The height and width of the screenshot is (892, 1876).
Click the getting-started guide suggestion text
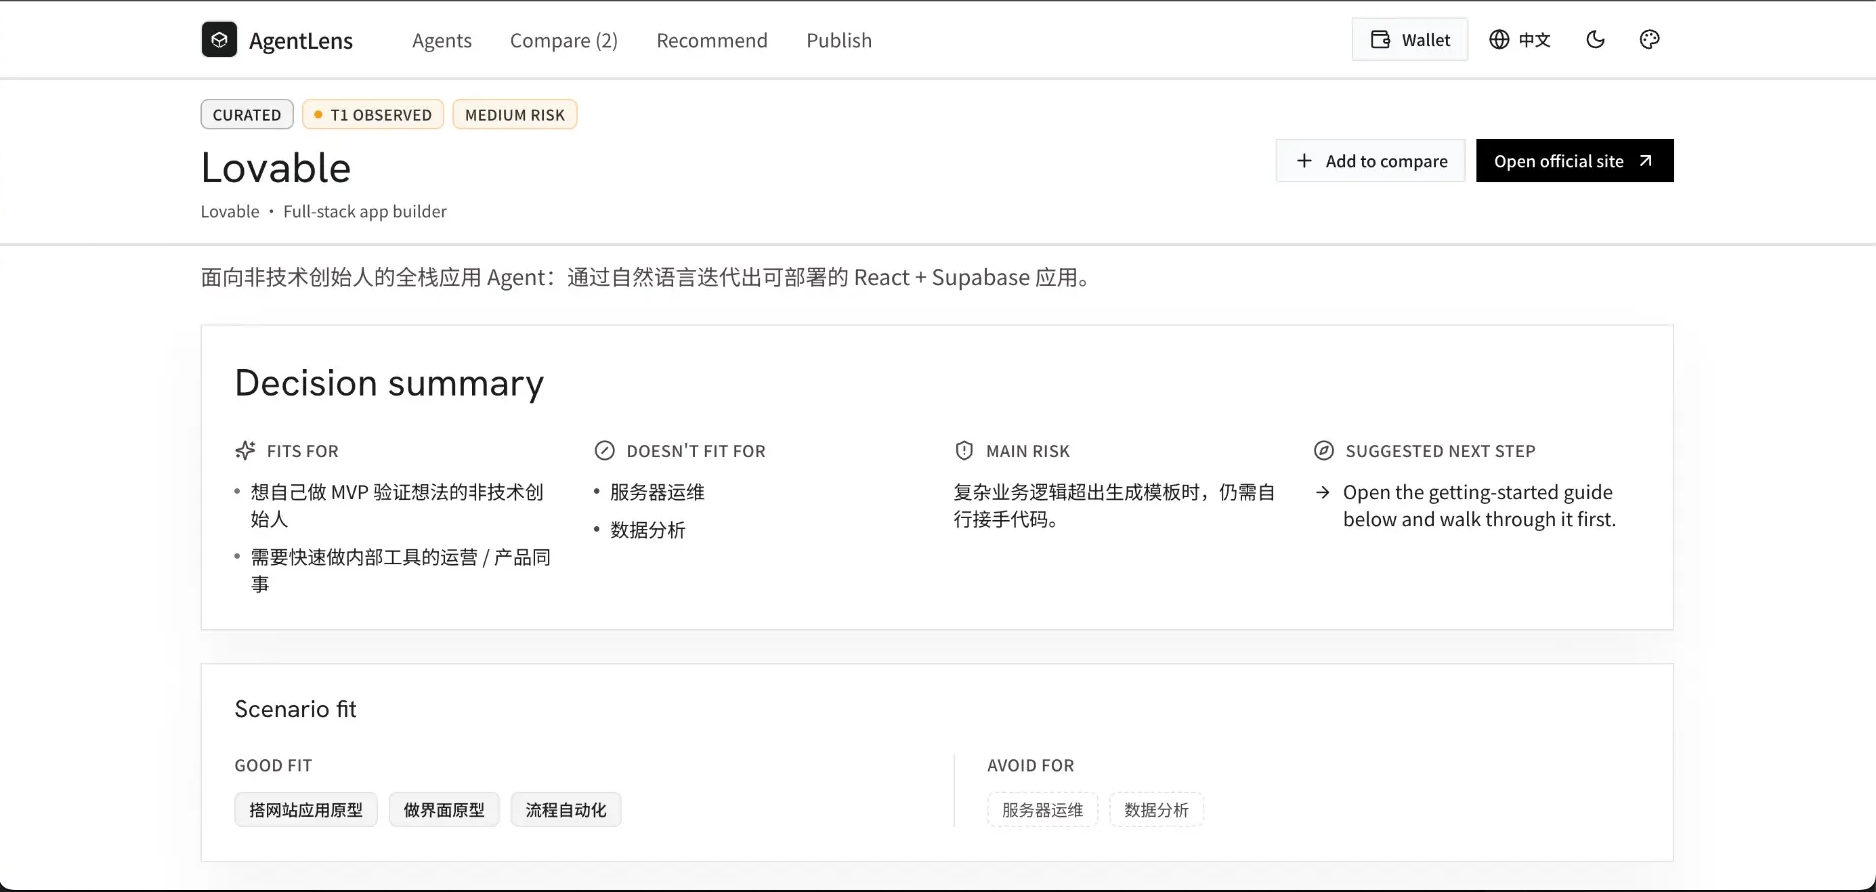tap(1480, 506)
